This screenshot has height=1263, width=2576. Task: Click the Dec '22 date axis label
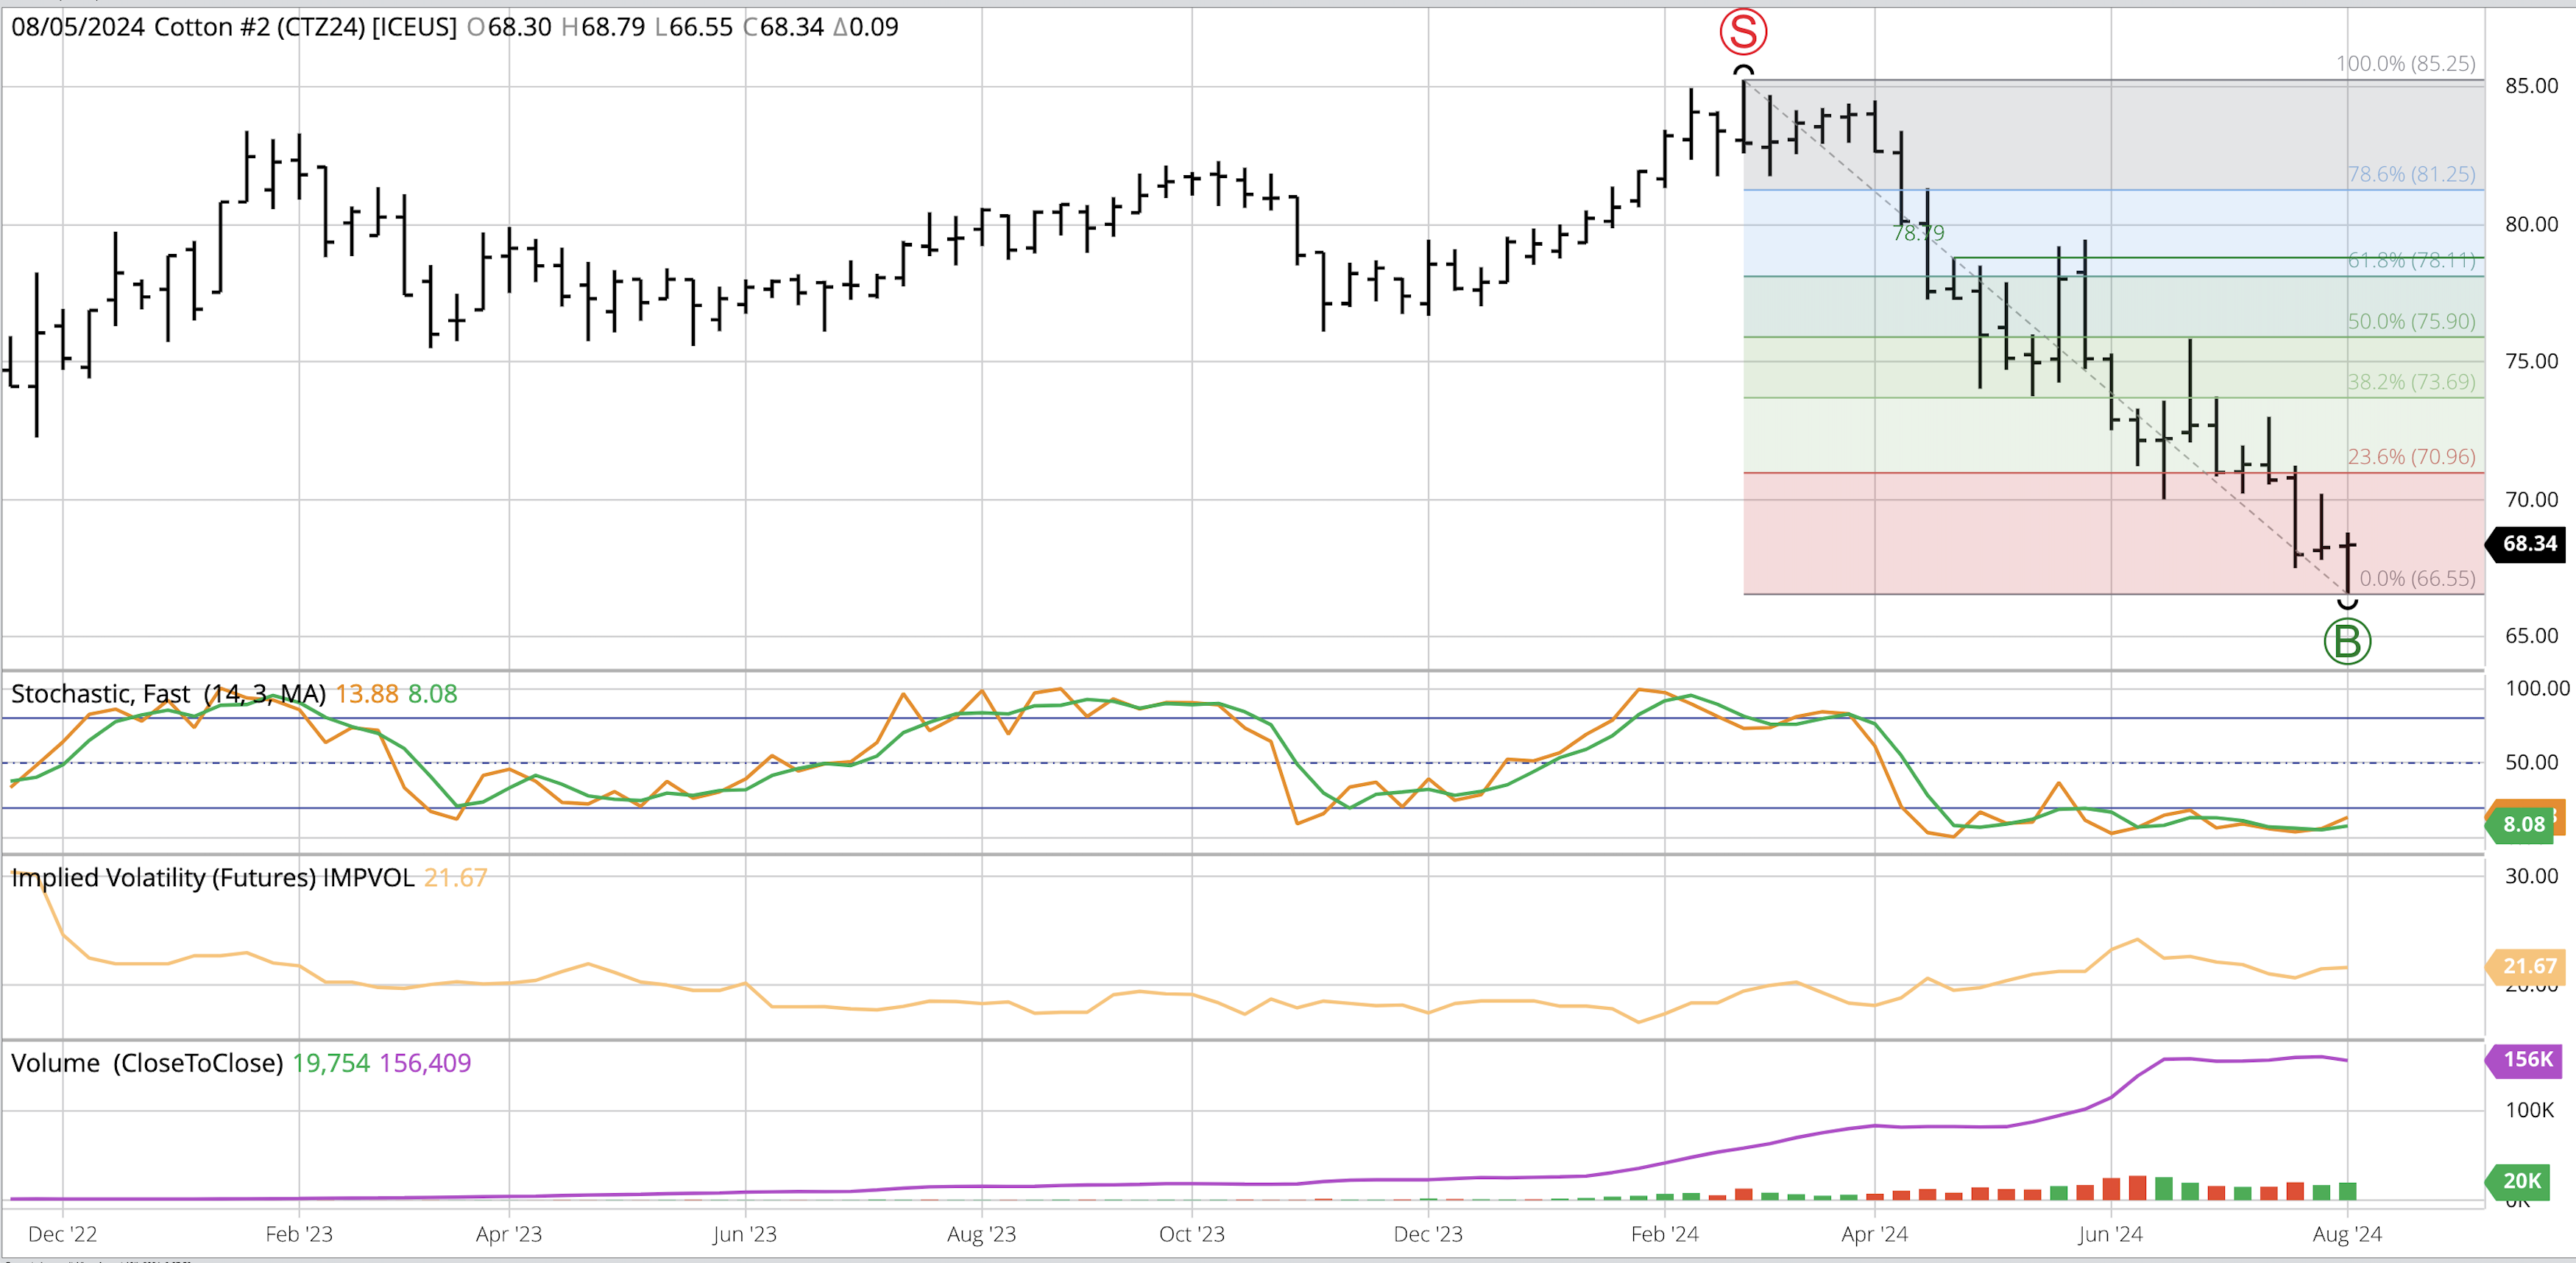pyautogui.click(x=62, y=1235)
